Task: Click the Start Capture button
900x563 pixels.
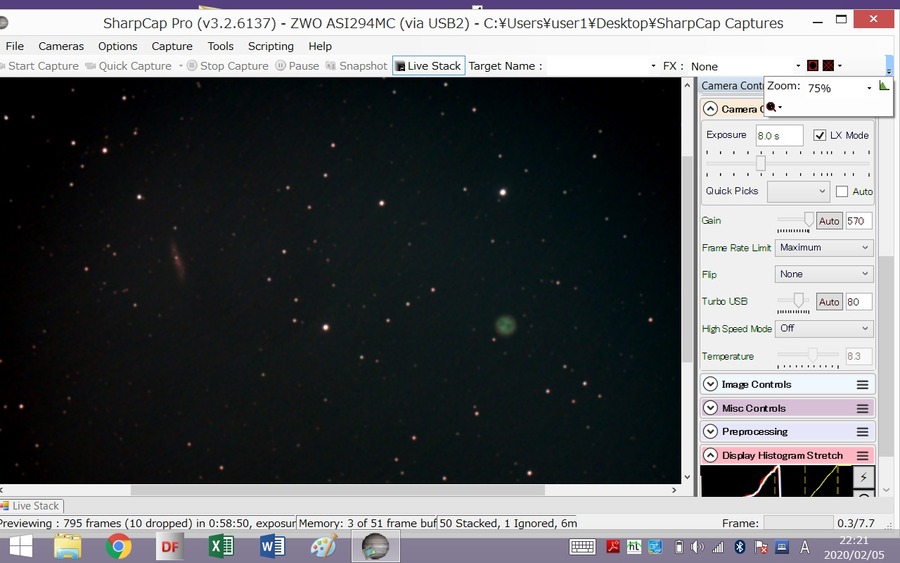Action: pyautogui.click(x=39, y=66)
